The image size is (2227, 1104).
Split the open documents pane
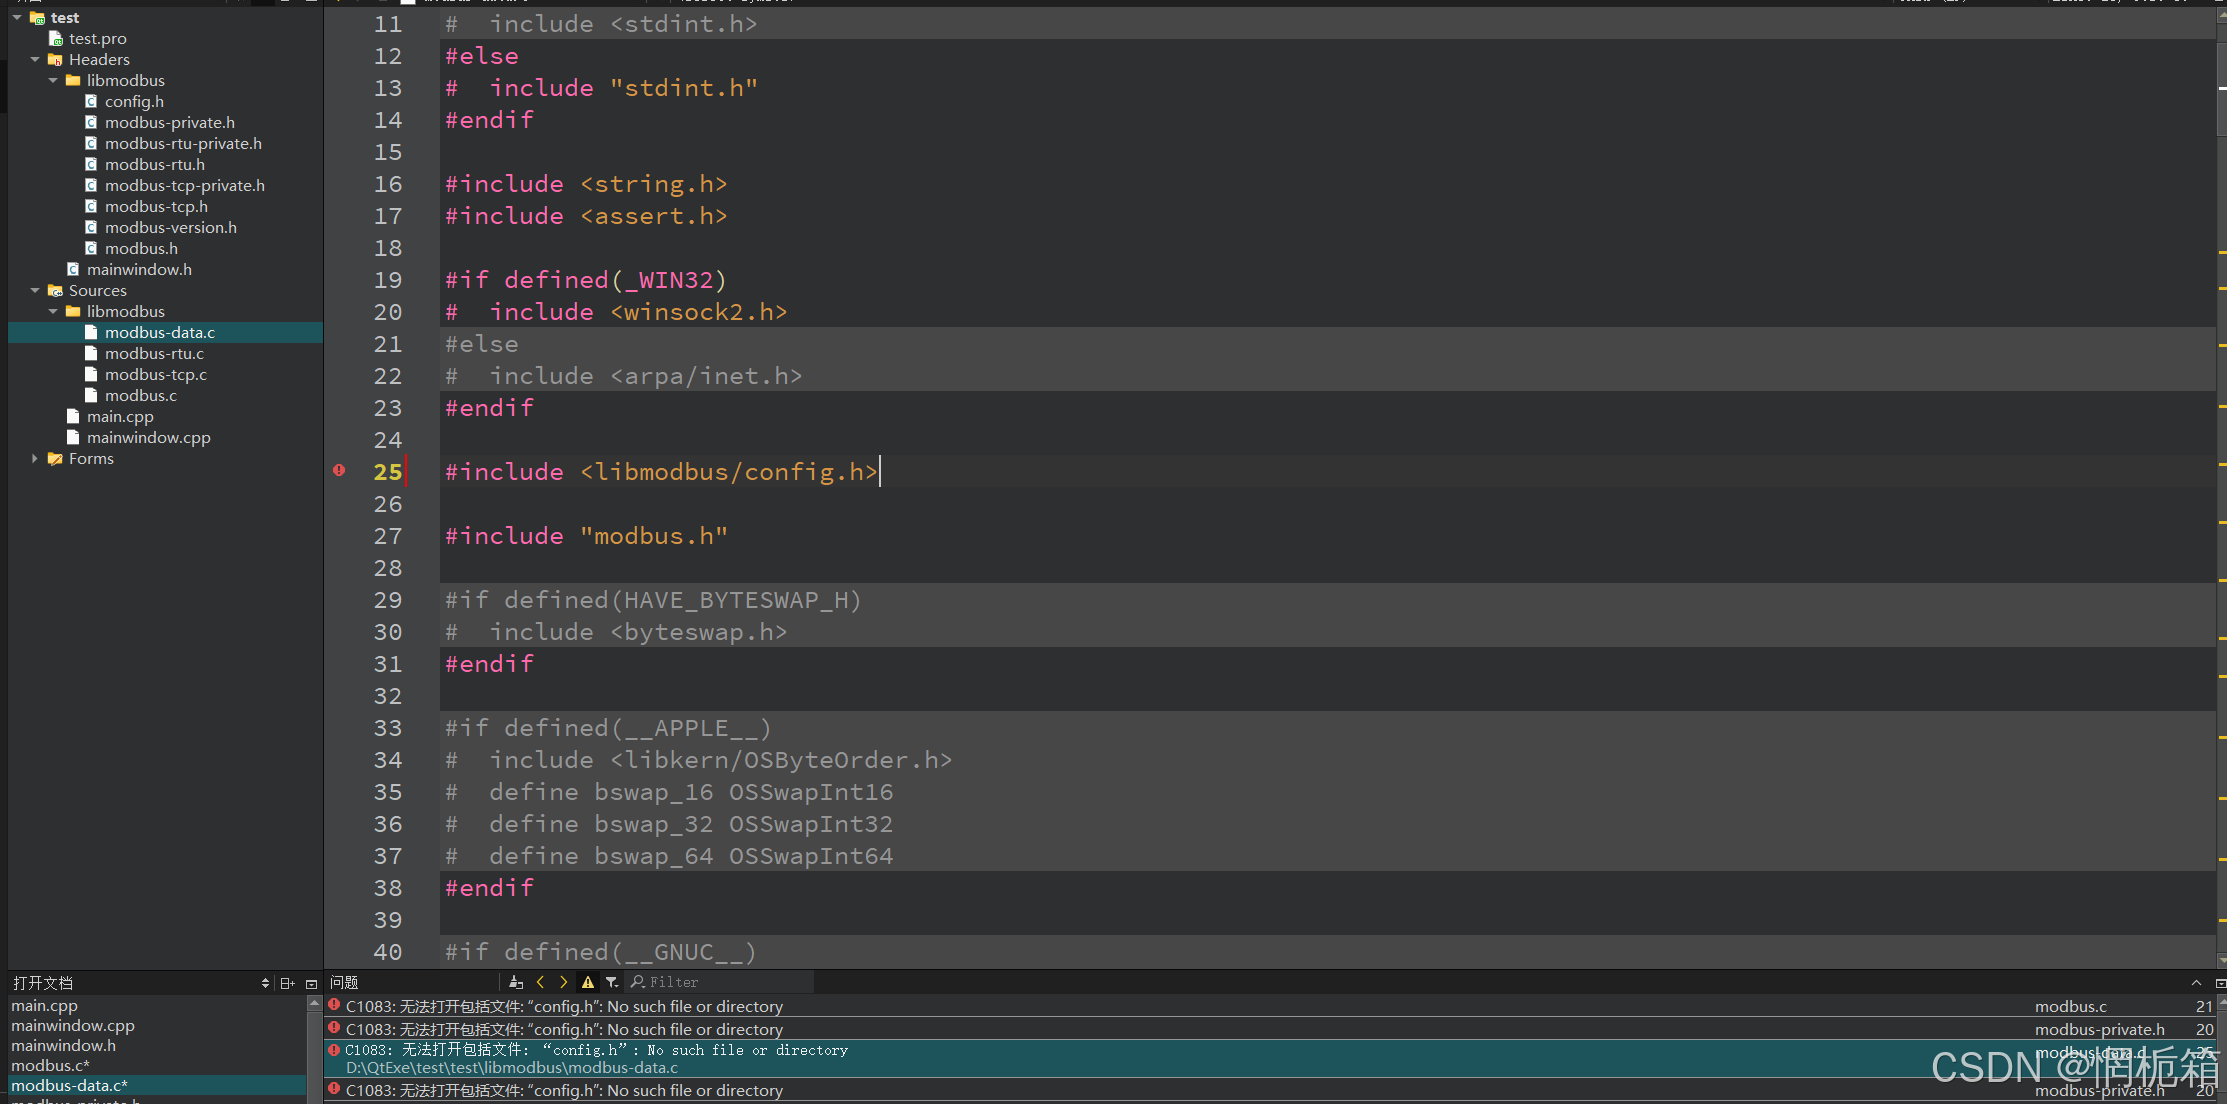[287, 983]
